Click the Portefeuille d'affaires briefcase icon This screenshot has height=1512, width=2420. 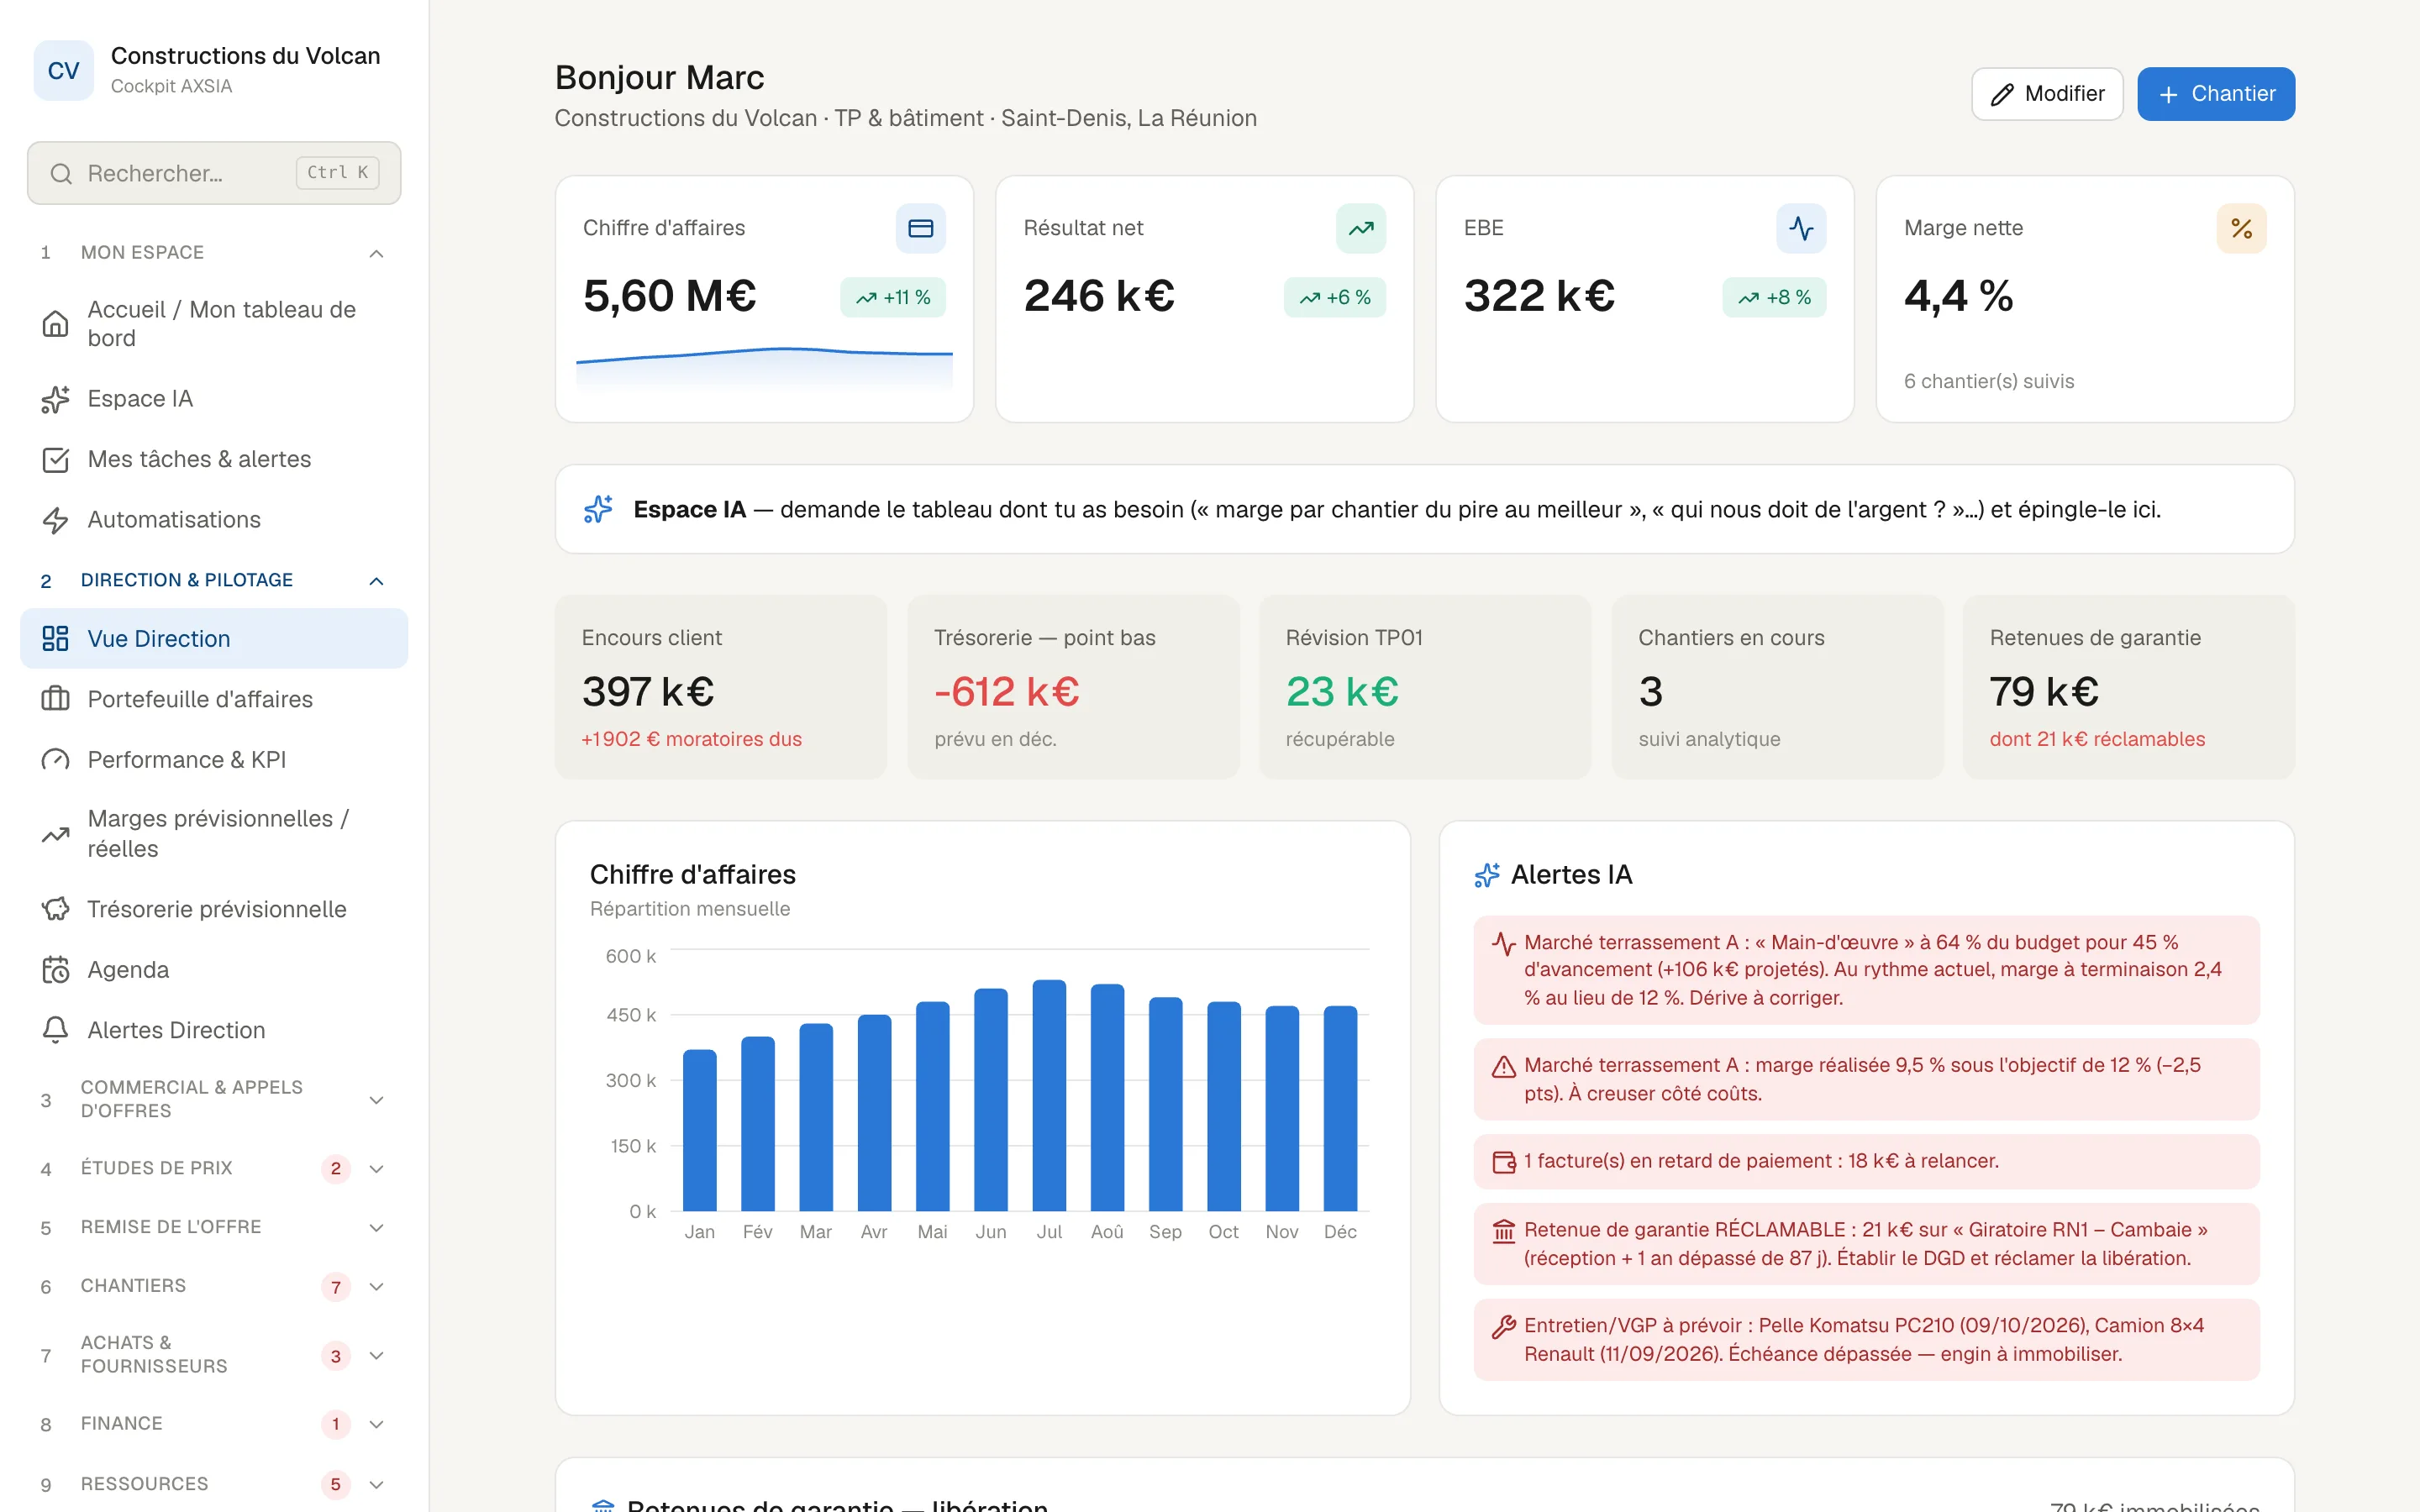(x=55, y=699)
